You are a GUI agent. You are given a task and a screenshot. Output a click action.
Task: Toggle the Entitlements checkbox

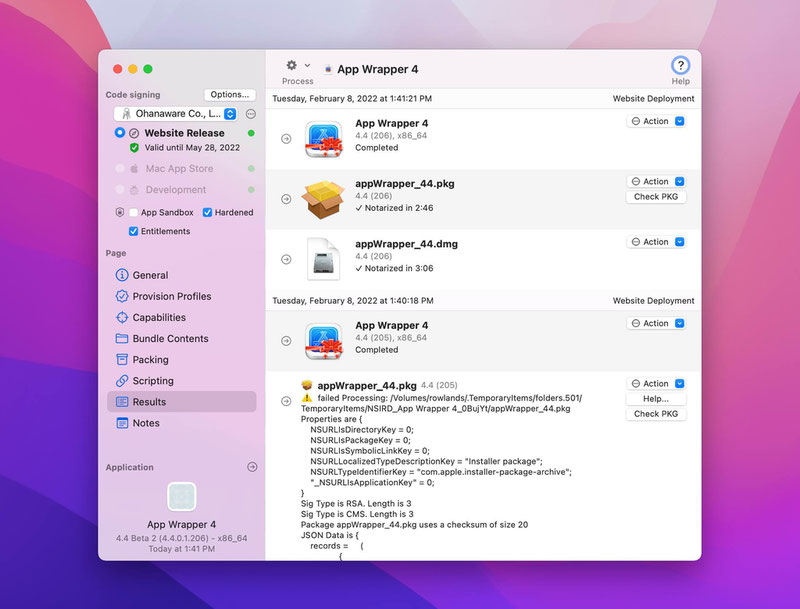[134, 231]
